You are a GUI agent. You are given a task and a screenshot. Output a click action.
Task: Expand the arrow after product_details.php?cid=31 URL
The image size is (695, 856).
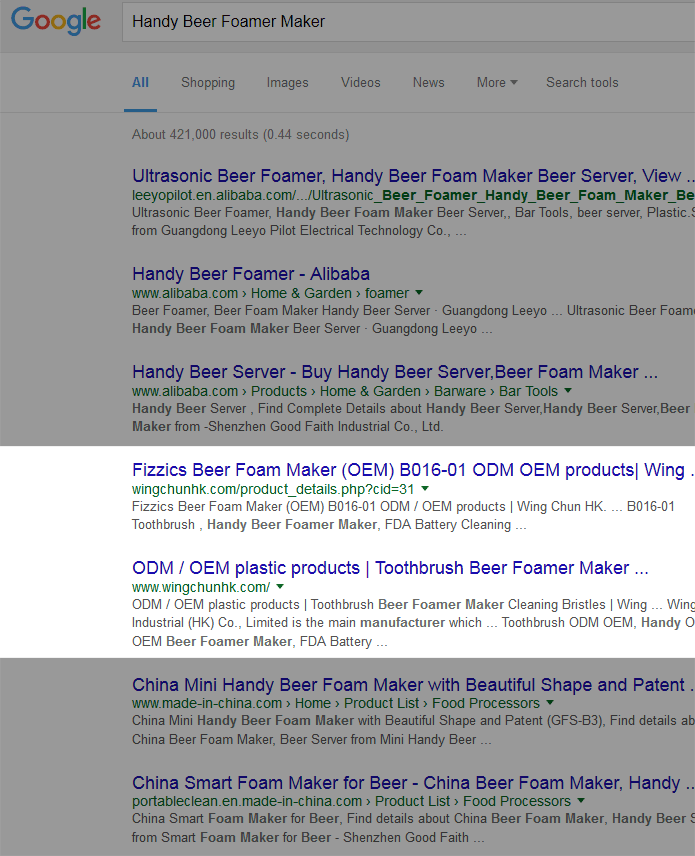pyautogui.click(x=425, y=489)
